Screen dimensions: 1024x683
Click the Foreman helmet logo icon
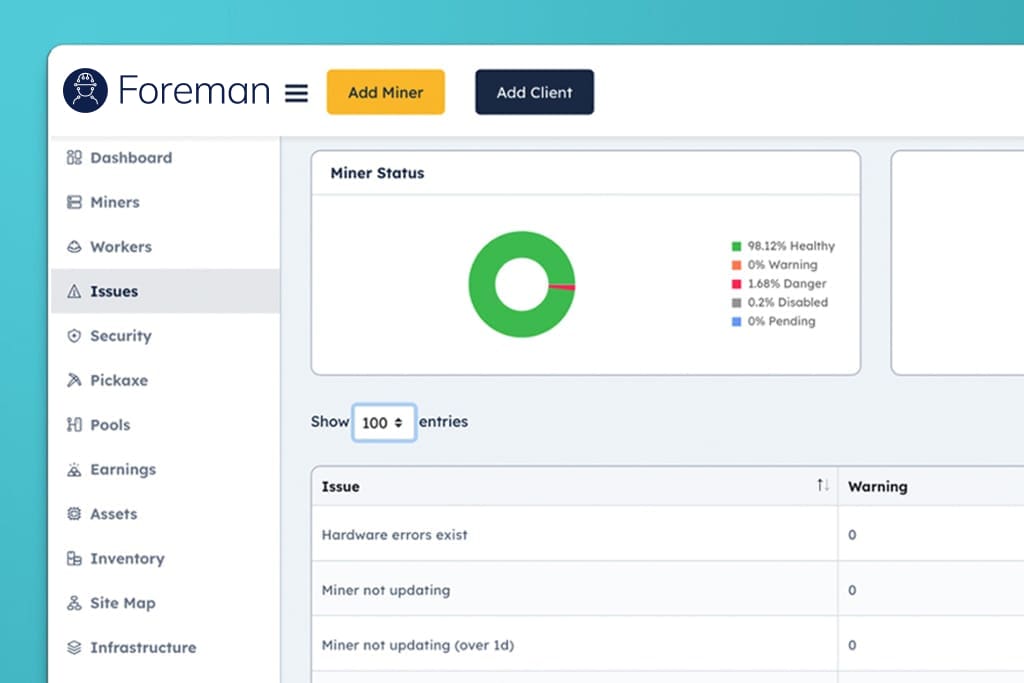[86, 90]
